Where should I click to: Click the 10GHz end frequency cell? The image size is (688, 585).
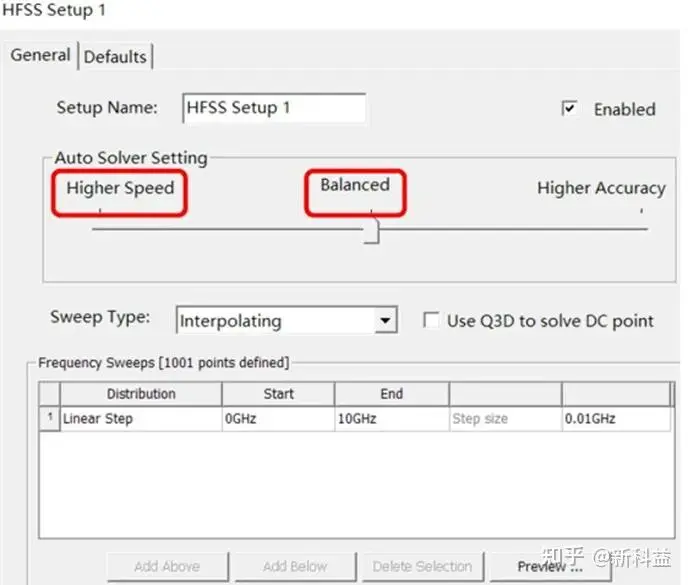coord(392,419)
